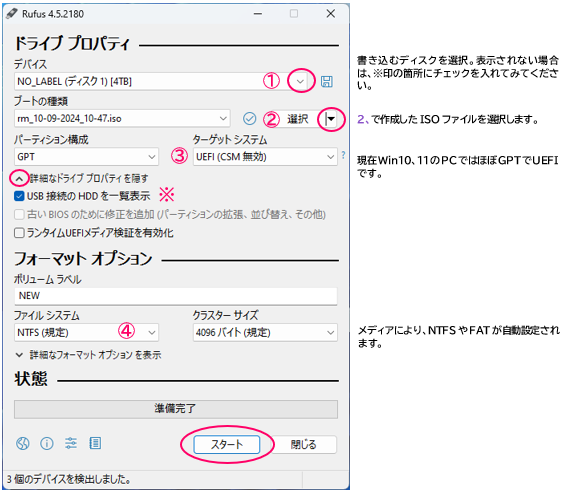Open the about info icon
The image size is (565, 494).
(x=47, y=443)
